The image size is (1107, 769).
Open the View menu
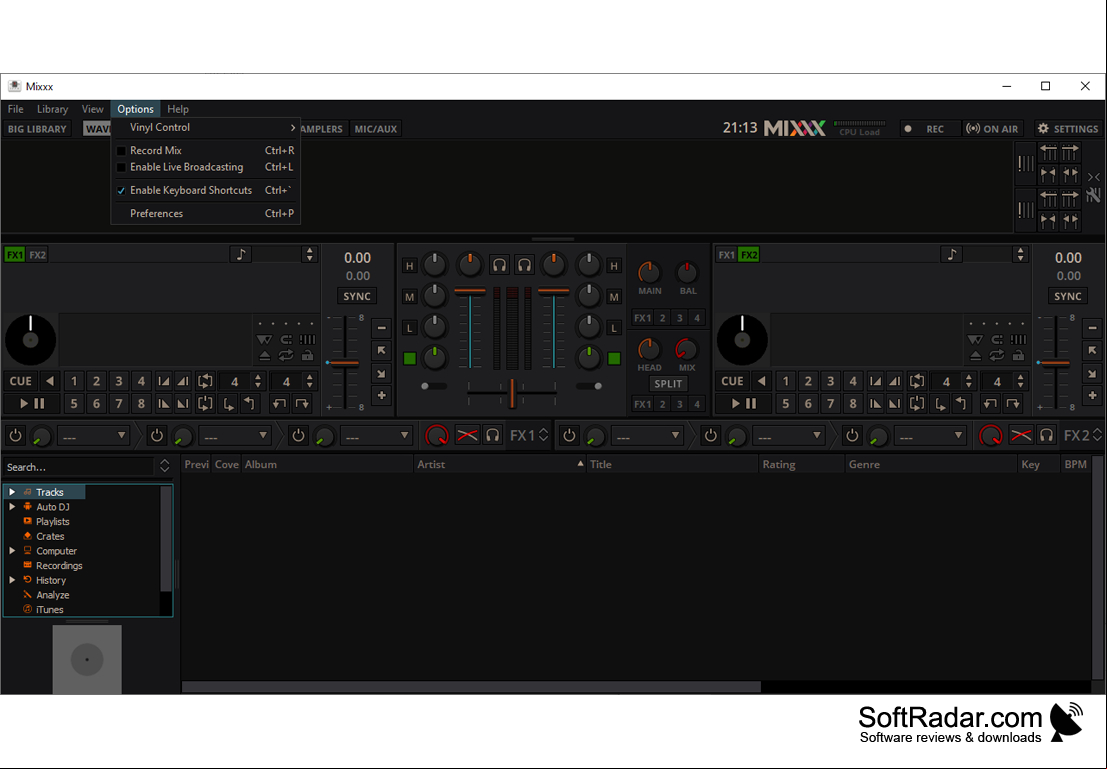pyautogui.click(x=92, y=109)
